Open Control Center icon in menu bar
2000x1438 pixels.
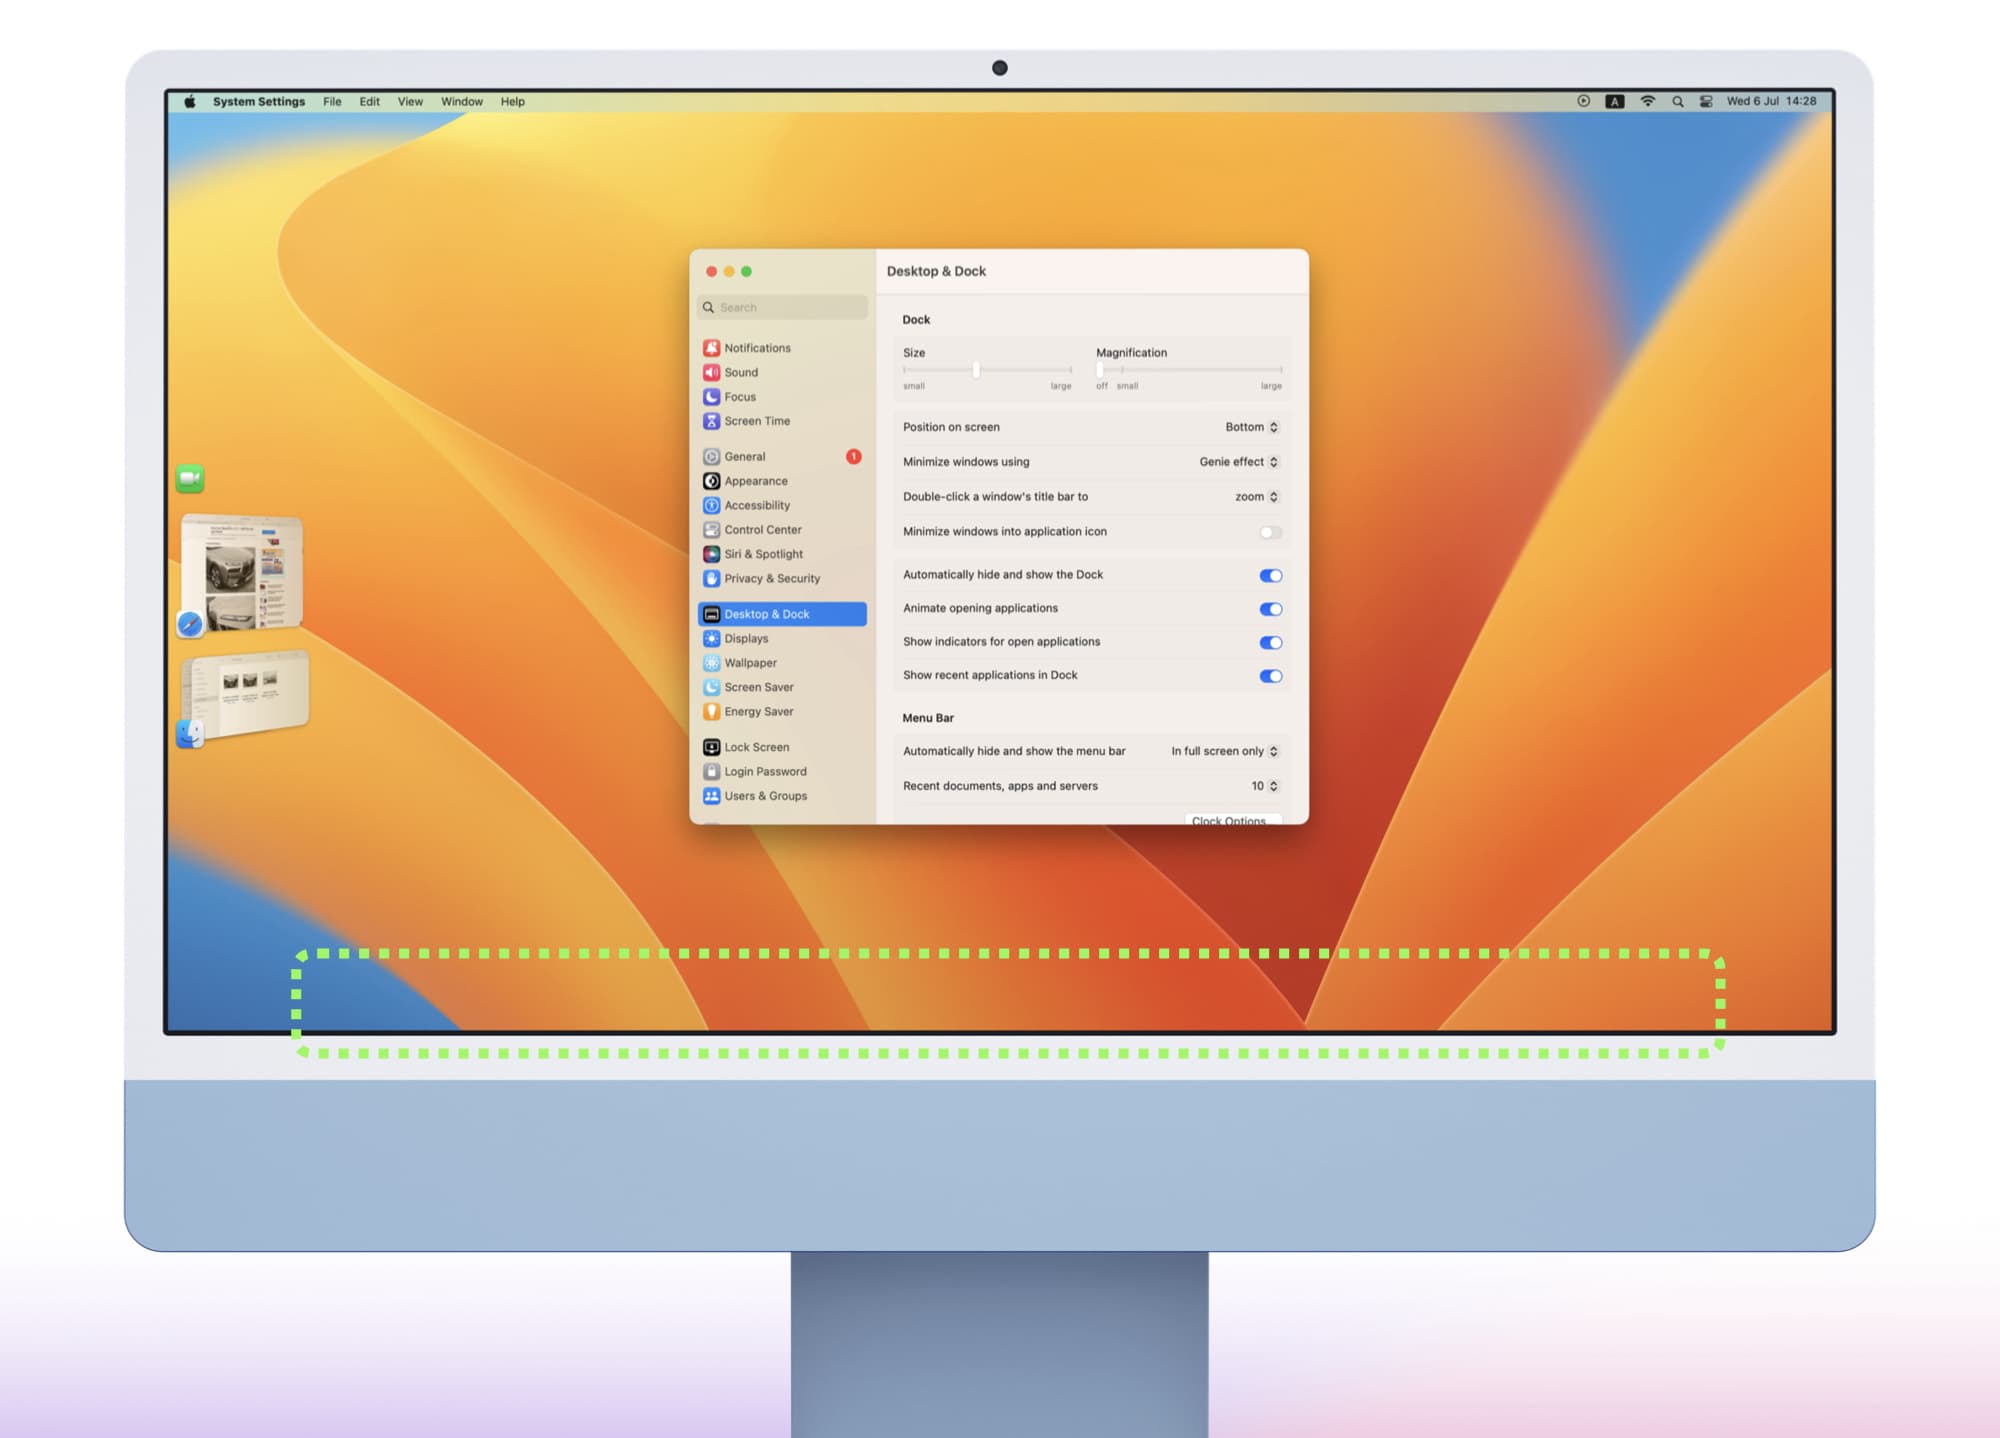pos(1706,101)
